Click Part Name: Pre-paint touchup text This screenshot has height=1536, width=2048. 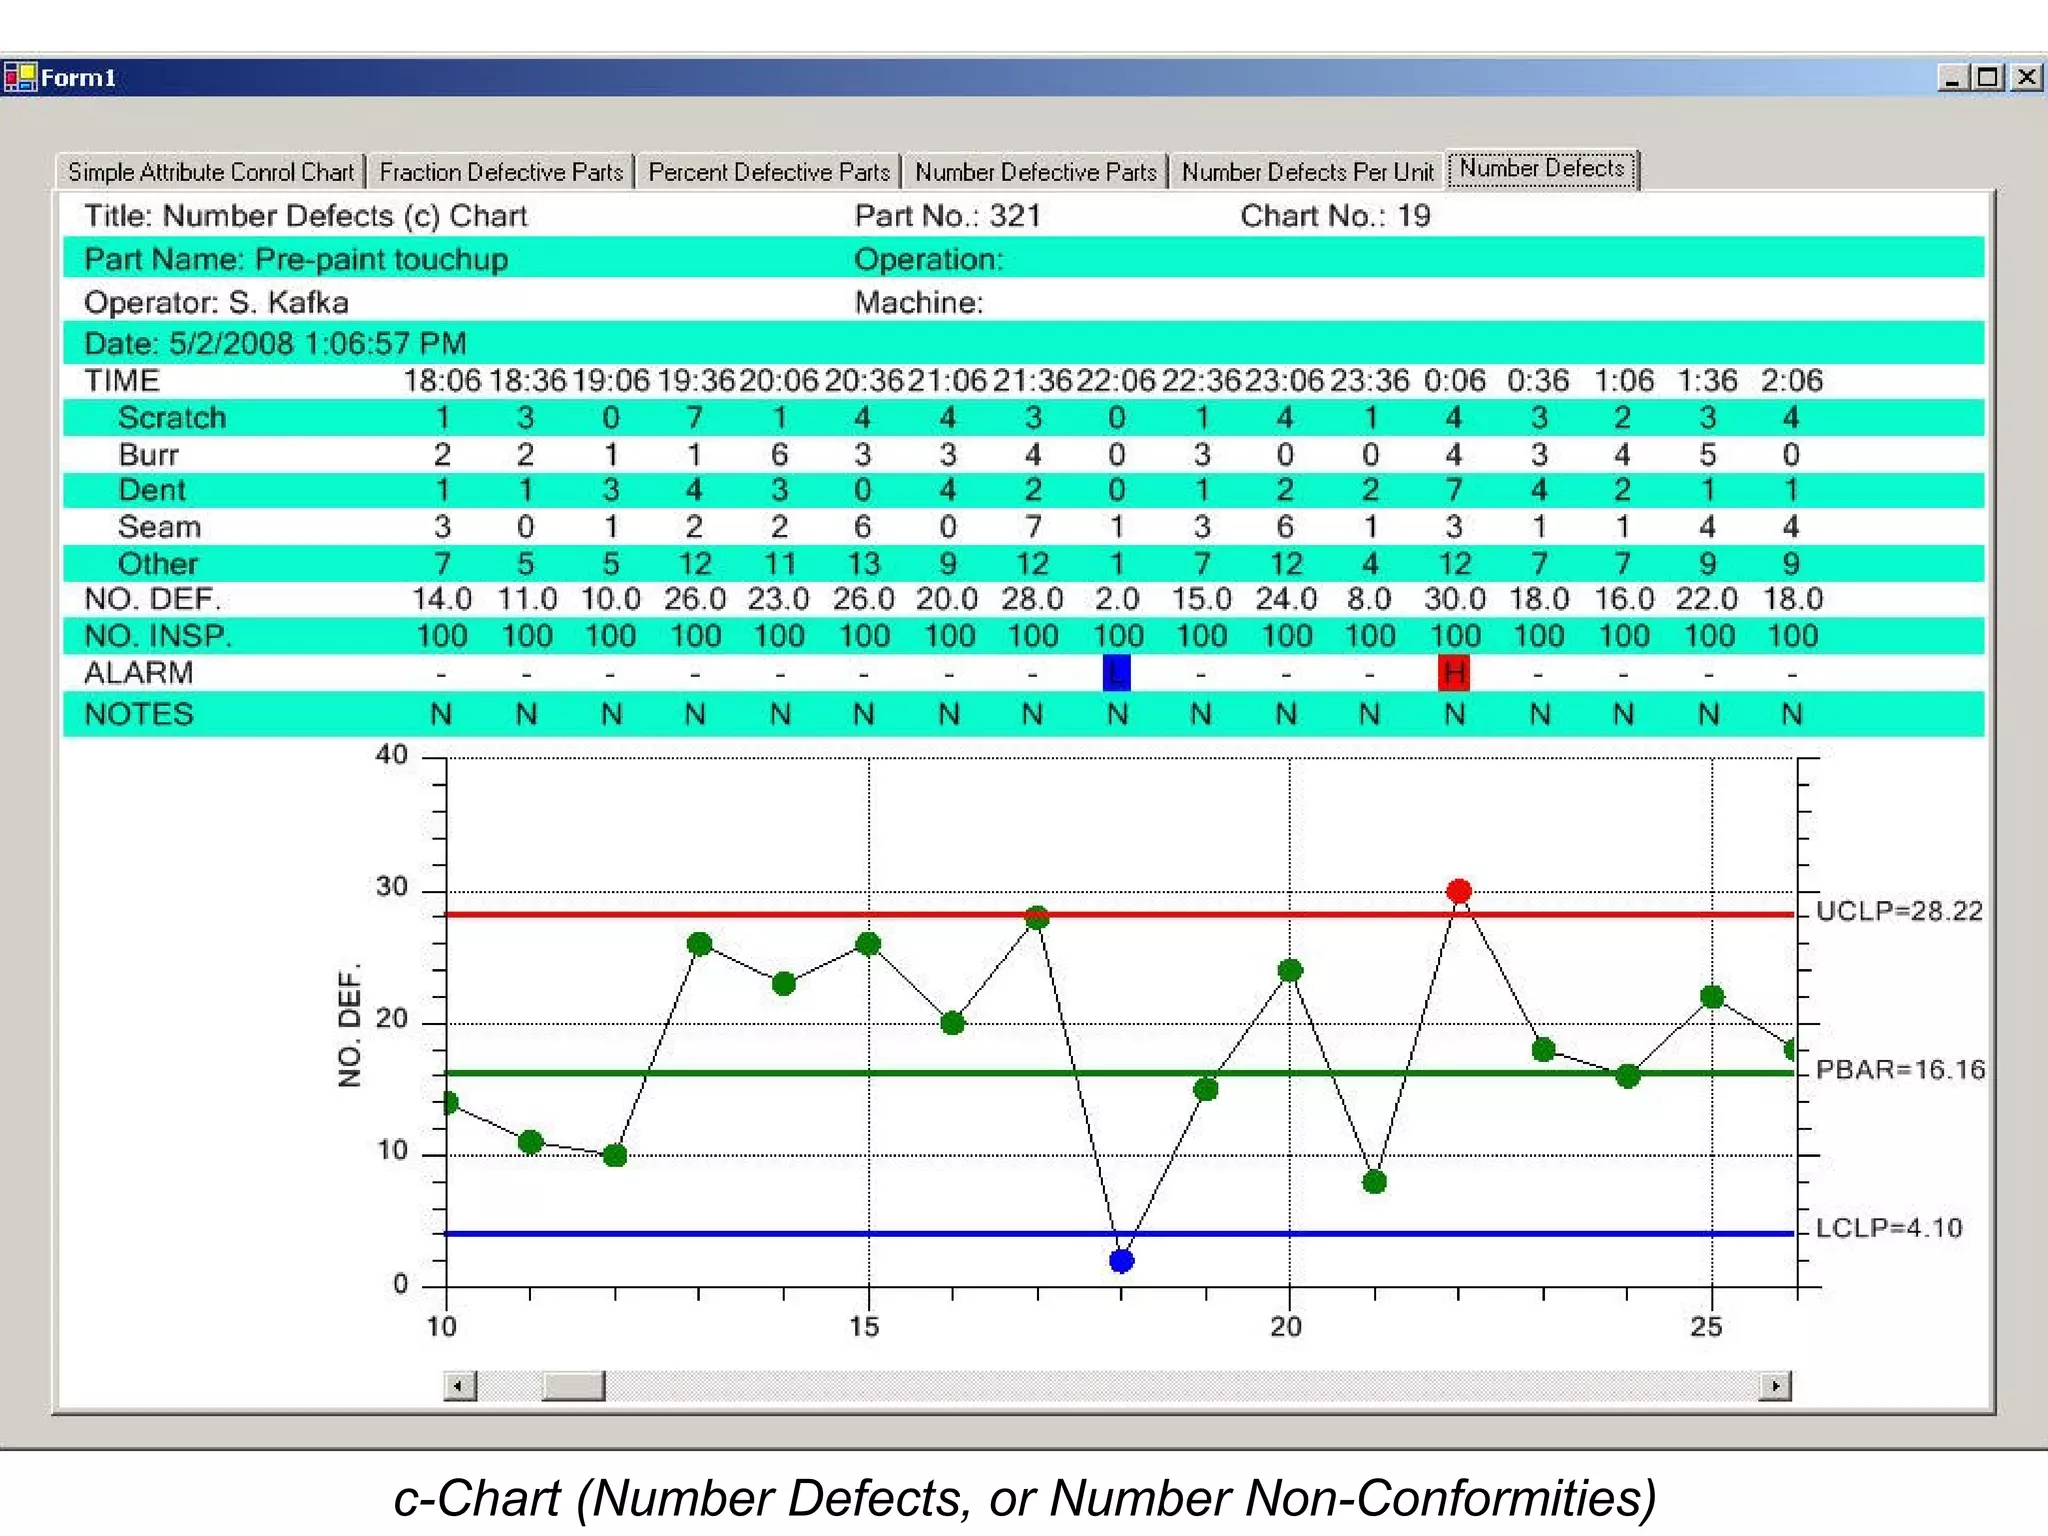point(296,260)
